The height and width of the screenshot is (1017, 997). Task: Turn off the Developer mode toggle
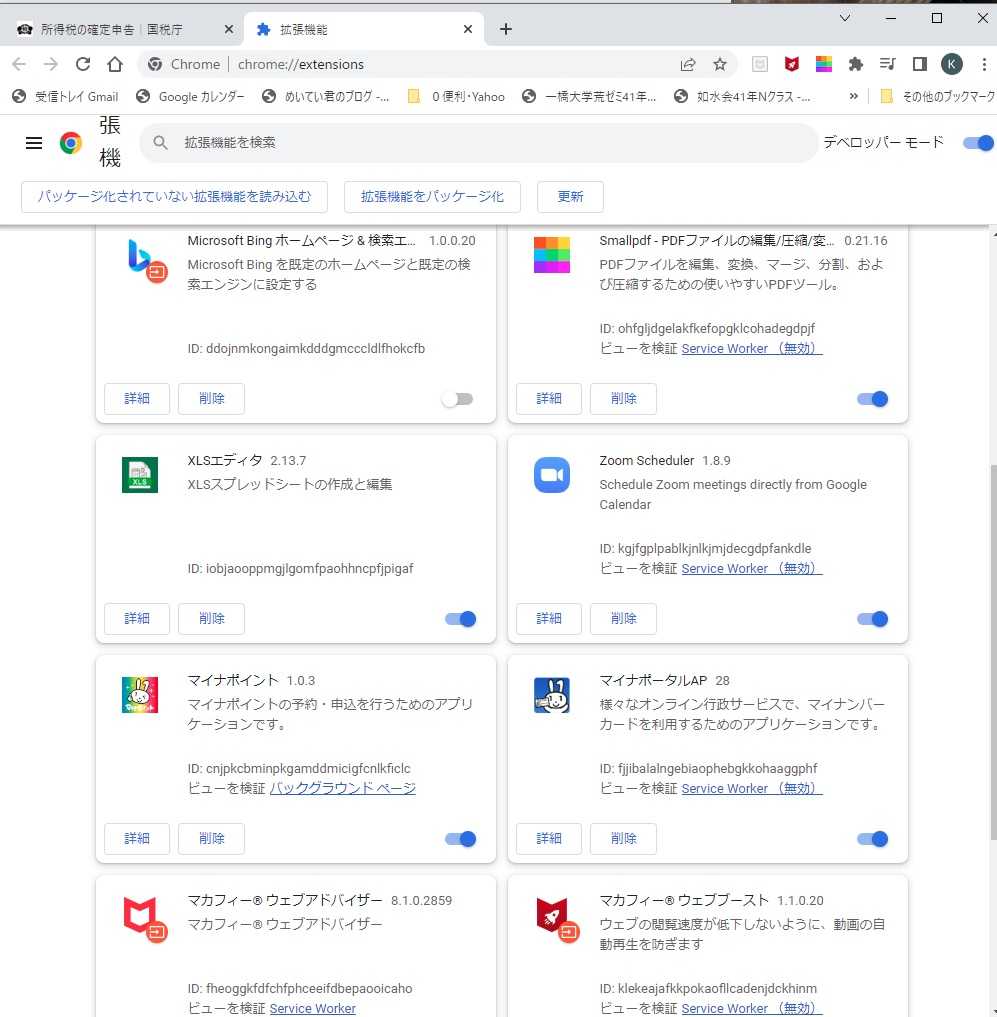977,143
